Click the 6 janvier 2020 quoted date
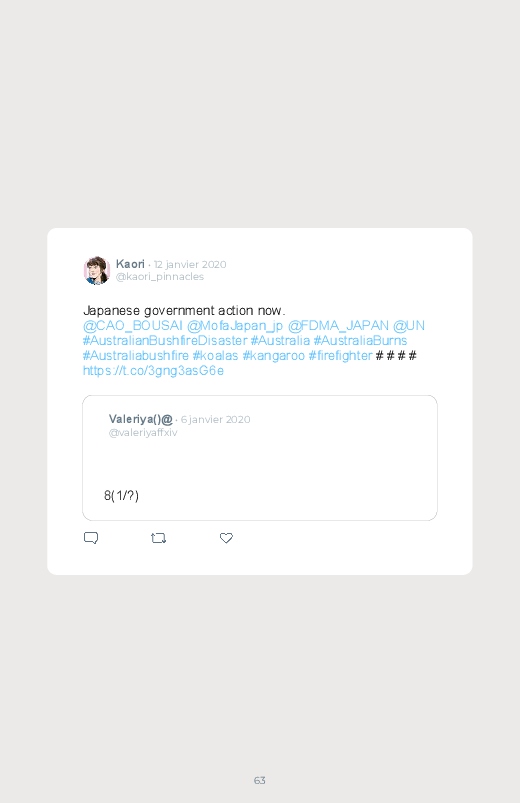The width and height of the screenshot is (520, 803). tap(216, 419)
